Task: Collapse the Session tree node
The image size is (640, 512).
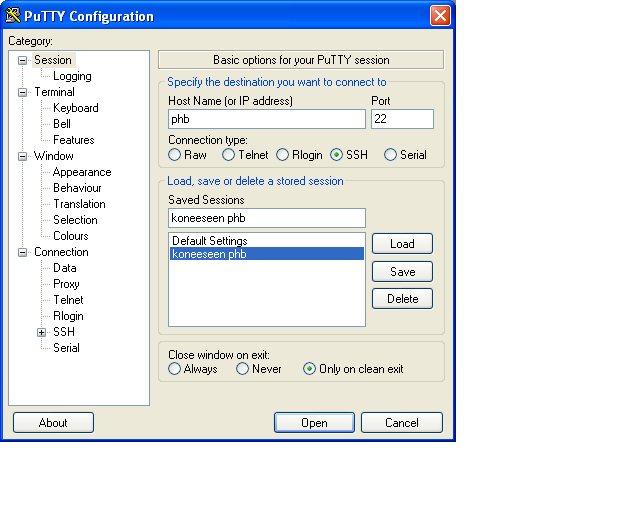Action: pos(22,60)
